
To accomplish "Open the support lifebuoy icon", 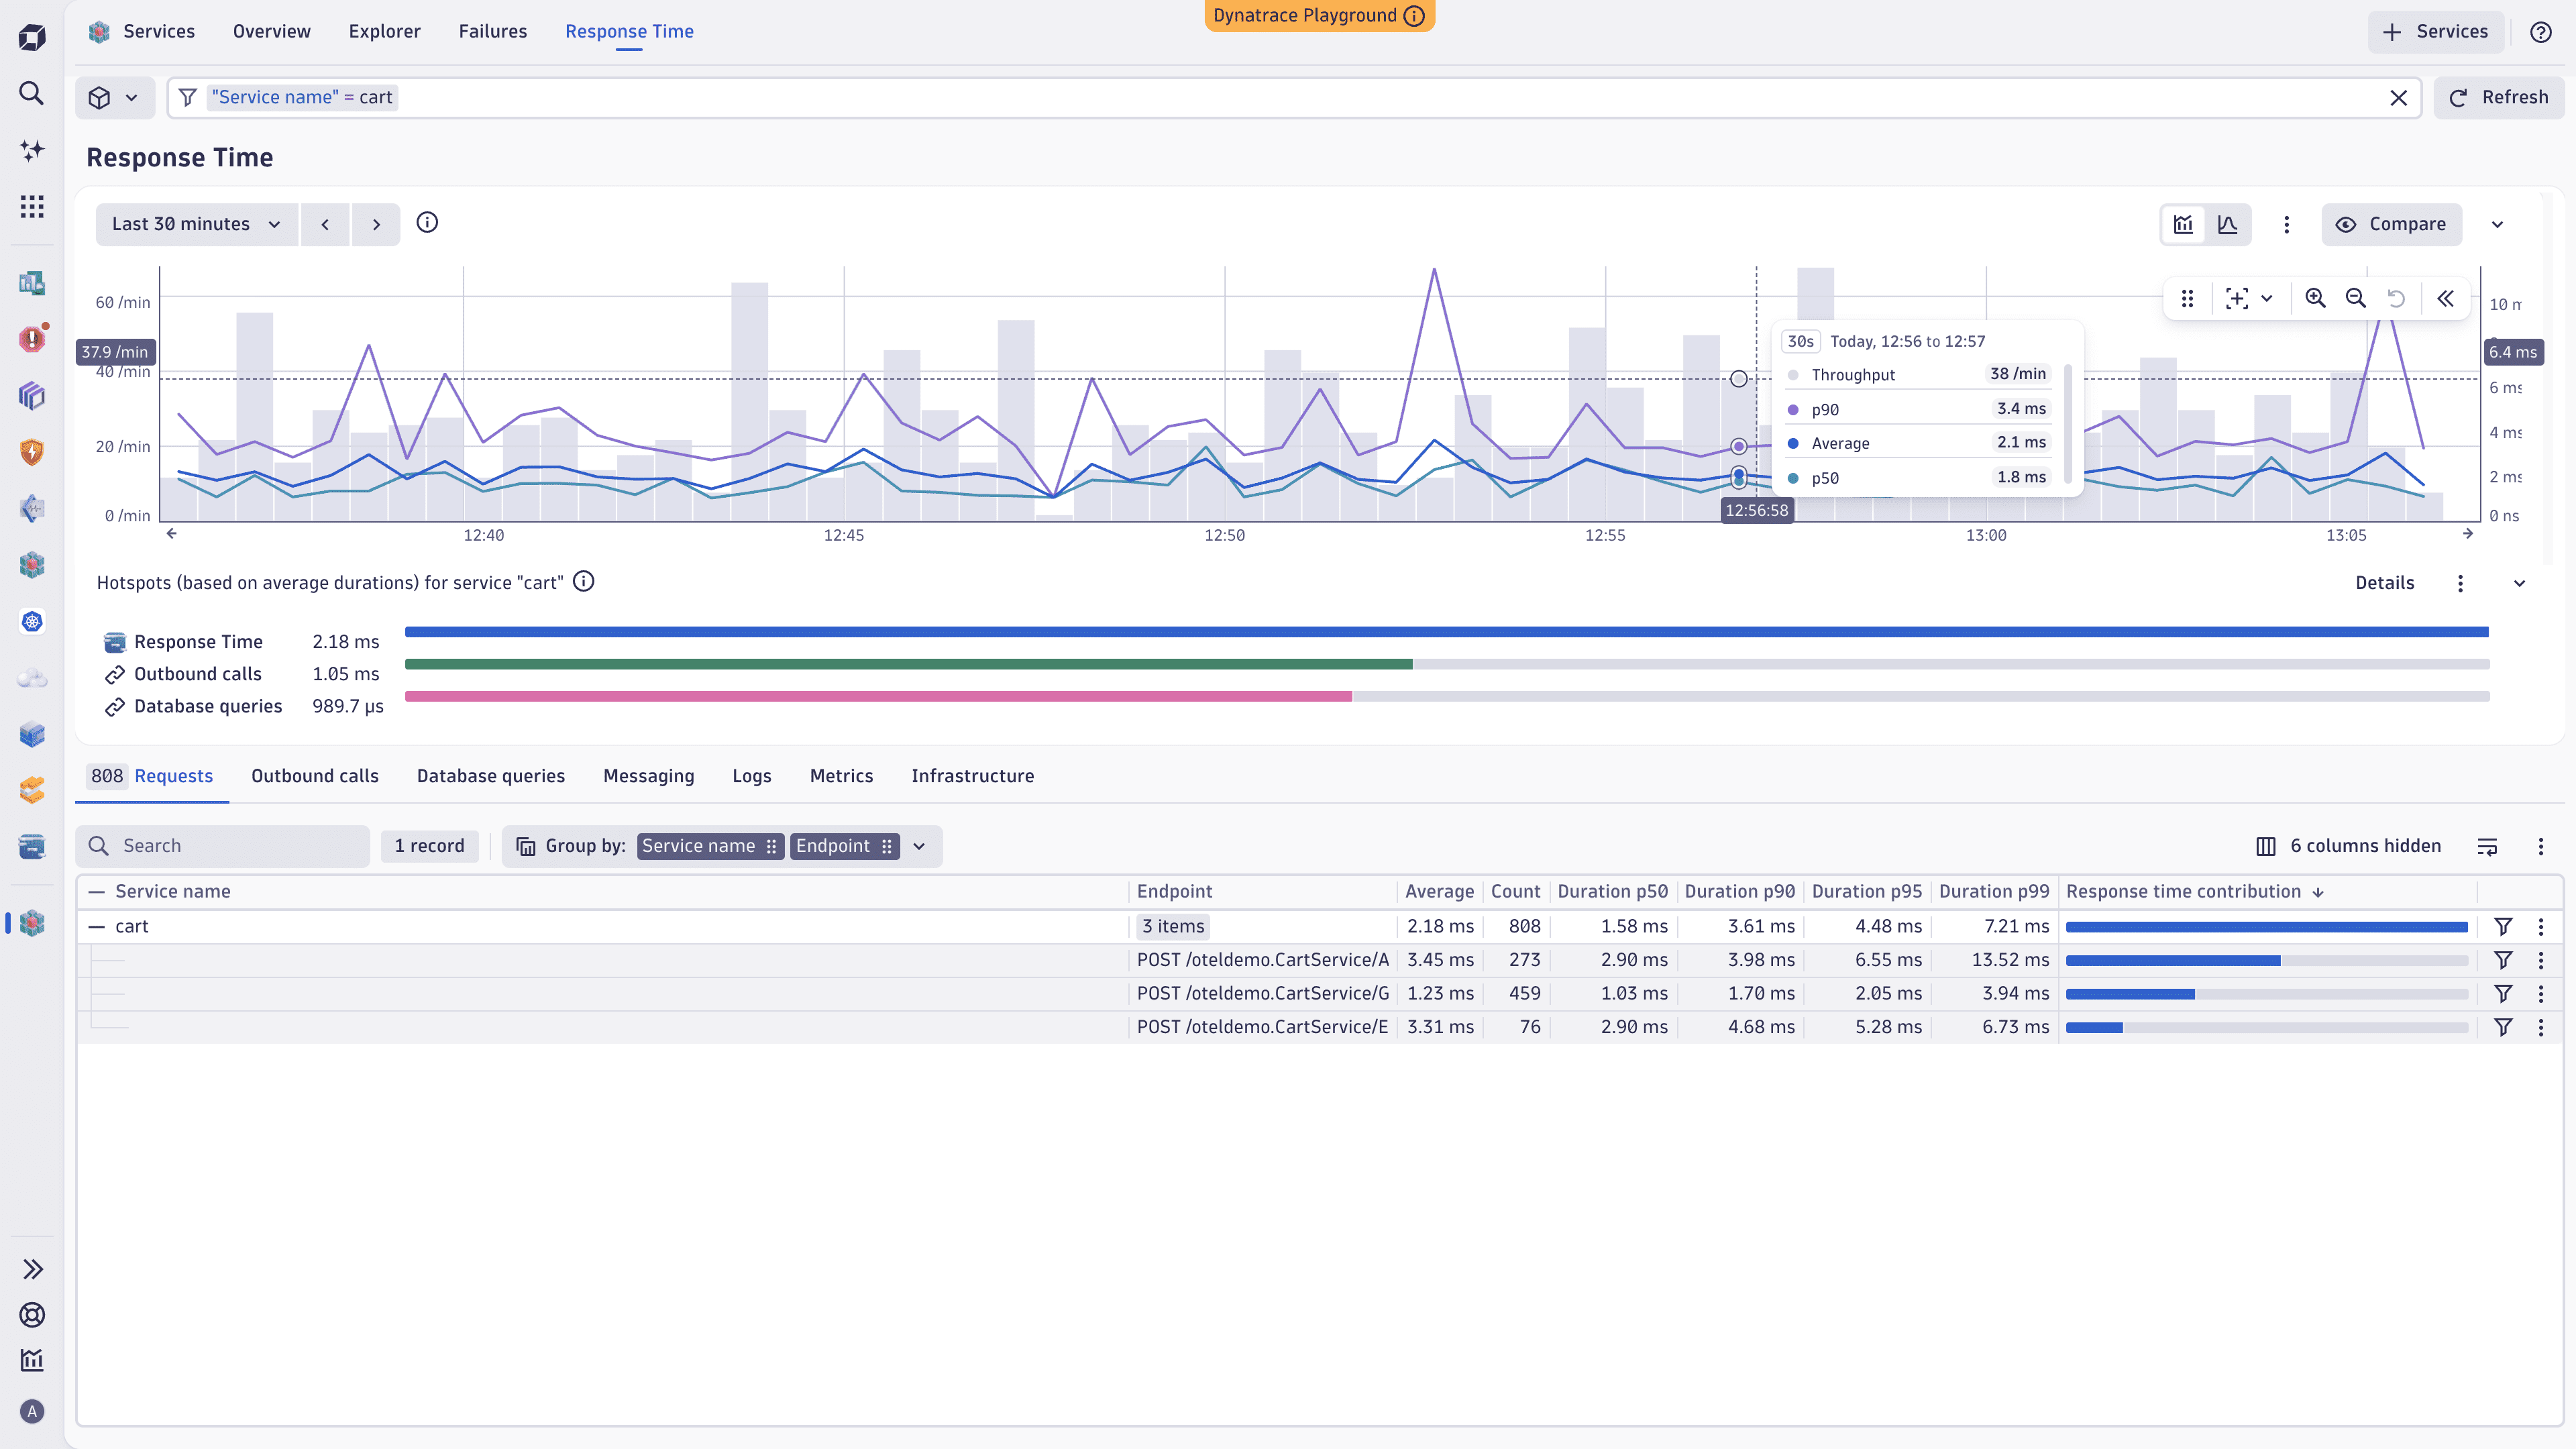I will coord(32,1315).
